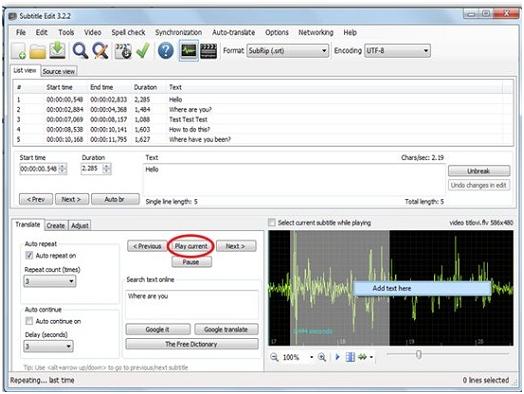
Task: Run spell check with green checkmark icon
Action: [143, 51]
